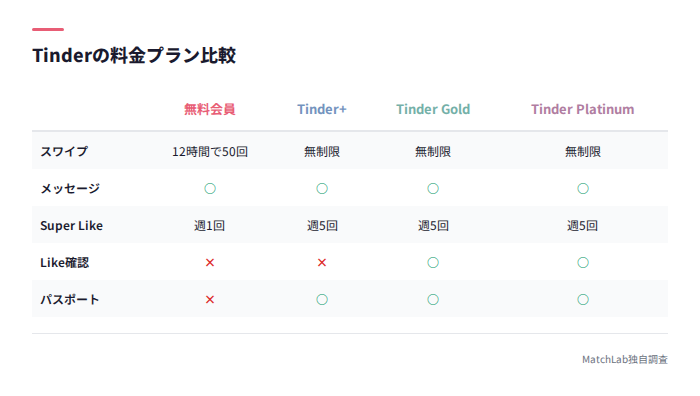Click 無制限 in the Tinder Platinum column
700x396 pixels.
click(x=583, y=152)
